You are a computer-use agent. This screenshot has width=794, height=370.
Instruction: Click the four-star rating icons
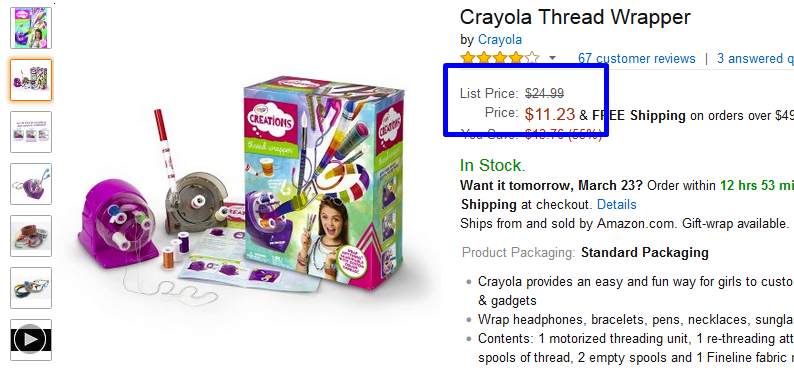[500, 58]
